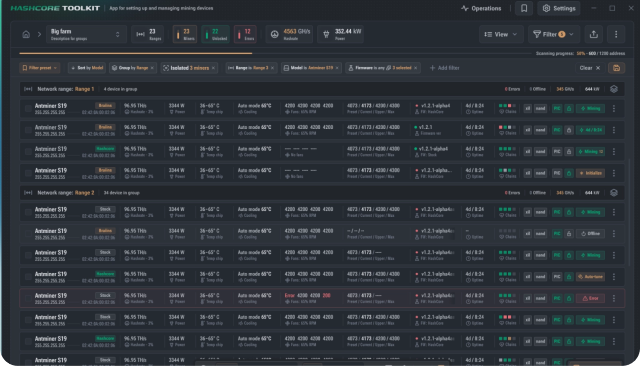Viewport: 640px width, 366px height.
Task: Click lock icon in the Offline row
Action: 569,234
